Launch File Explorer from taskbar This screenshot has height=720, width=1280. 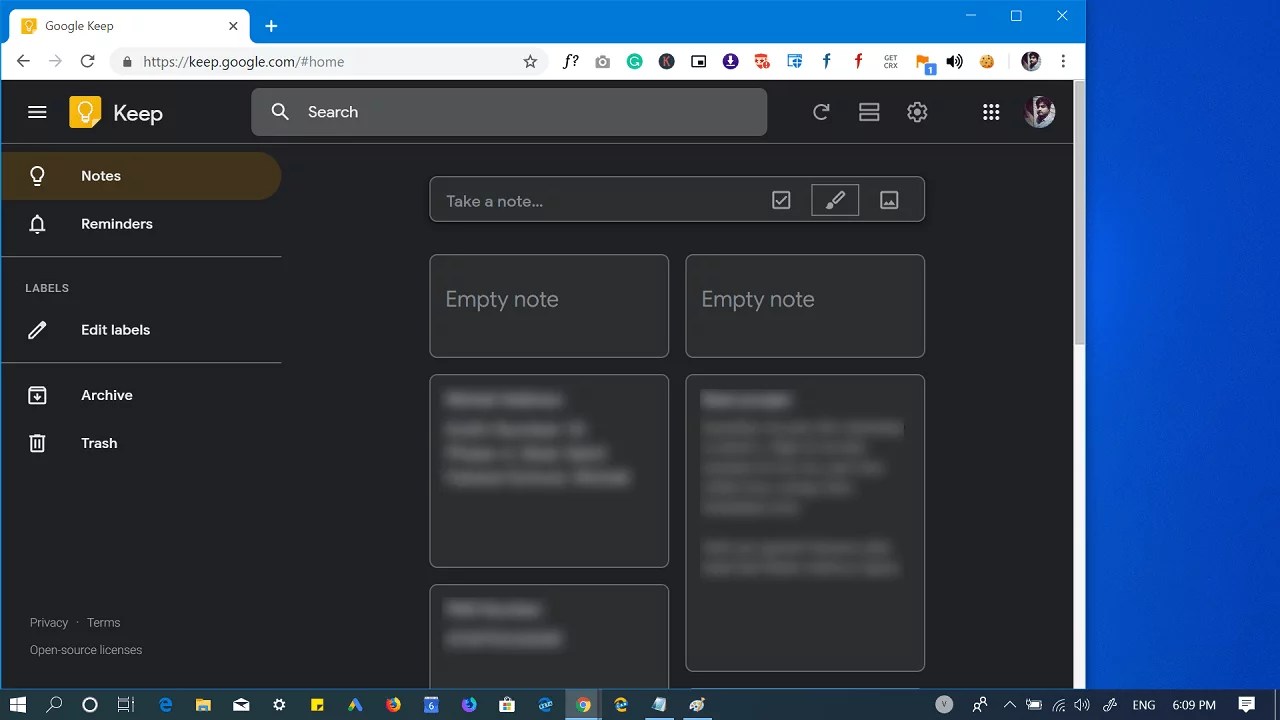pos(203,704)
